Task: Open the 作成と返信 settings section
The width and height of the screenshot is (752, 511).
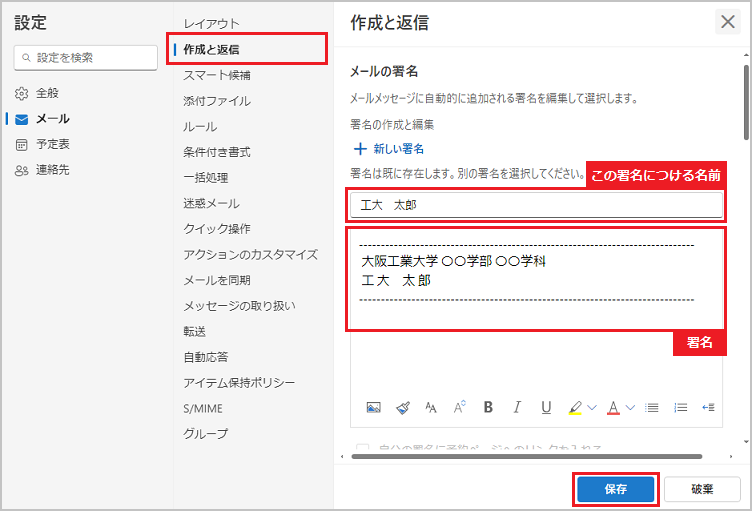Action: point(211,49)
